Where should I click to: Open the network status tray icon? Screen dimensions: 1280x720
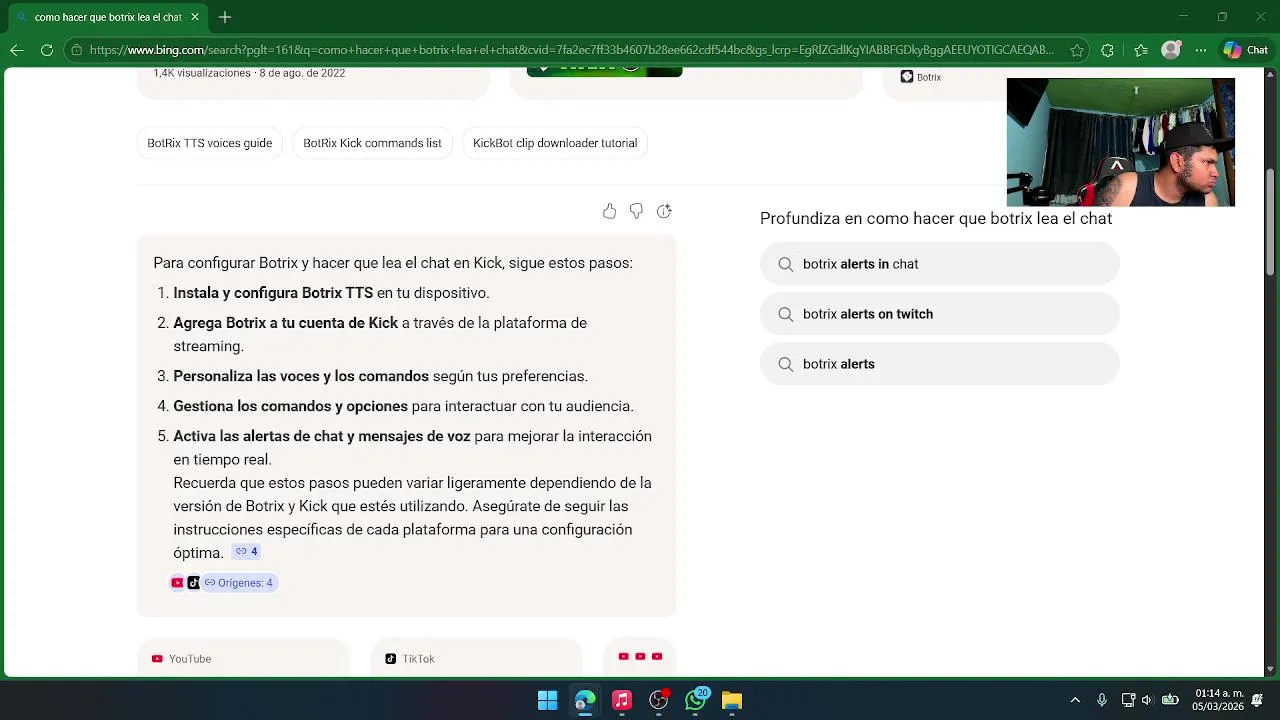[1128, 700]
